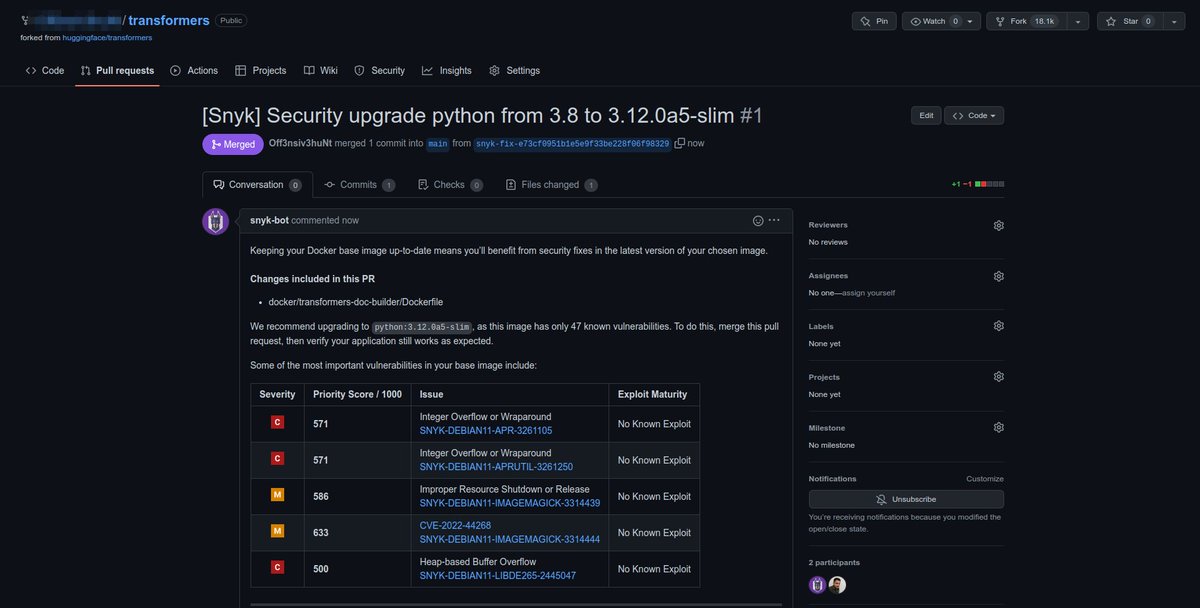This screenshot has width=1200, height=608.
Task: Open the Projects repository tab
Action: click(261, 71)
